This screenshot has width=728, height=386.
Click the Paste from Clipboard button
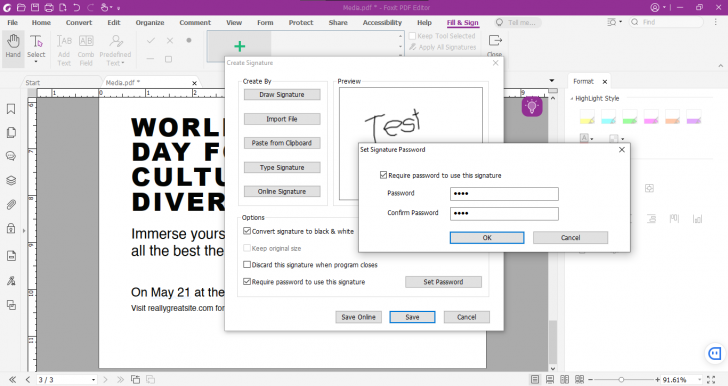(x=282, y=143)
